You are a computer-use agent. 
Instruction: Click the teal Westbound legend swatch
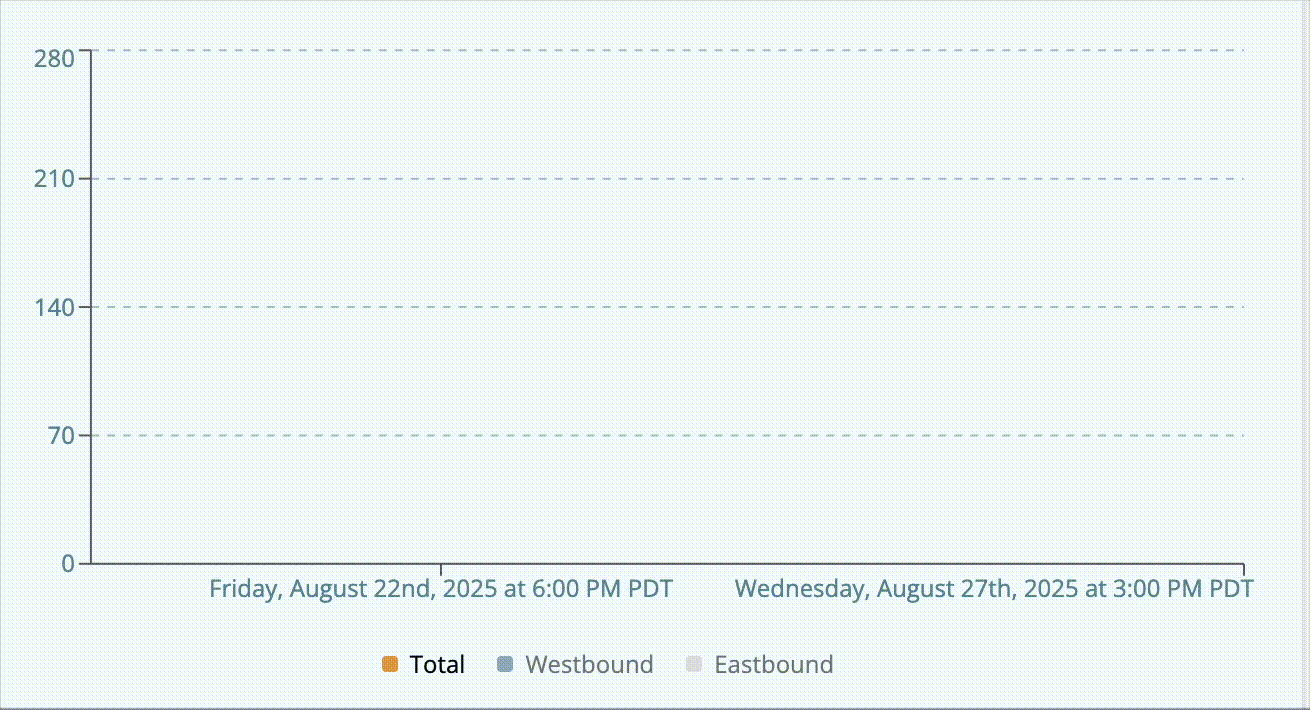[x=505, y=664]
